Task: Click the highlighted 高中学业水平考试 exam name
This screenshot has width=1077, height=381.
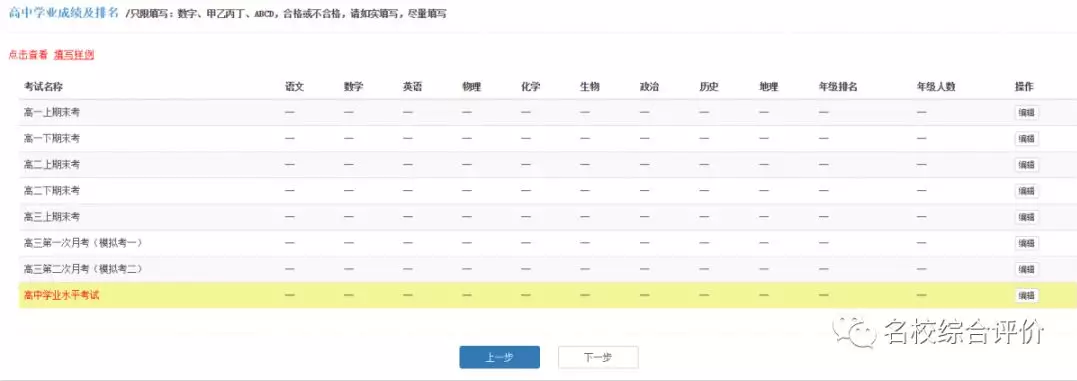Action: pyautogui.click(x=62, y=295)
